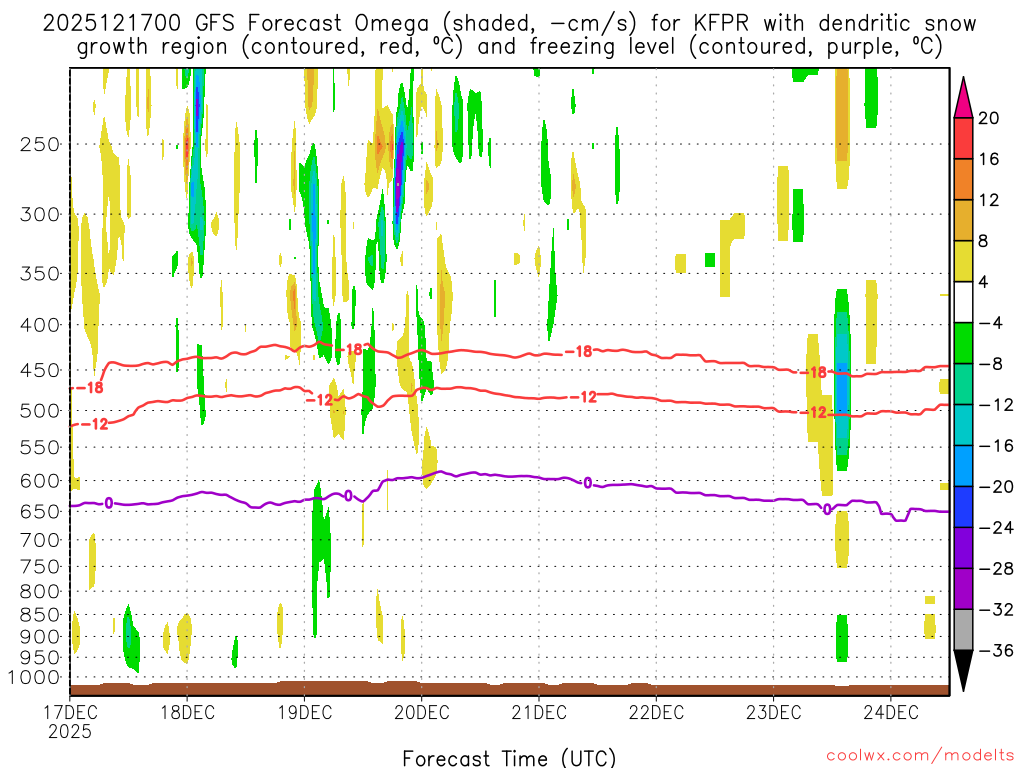Click the Forecast Time (UTC) axis title
Screen dimensions: 1024x768
pos(509,758)
